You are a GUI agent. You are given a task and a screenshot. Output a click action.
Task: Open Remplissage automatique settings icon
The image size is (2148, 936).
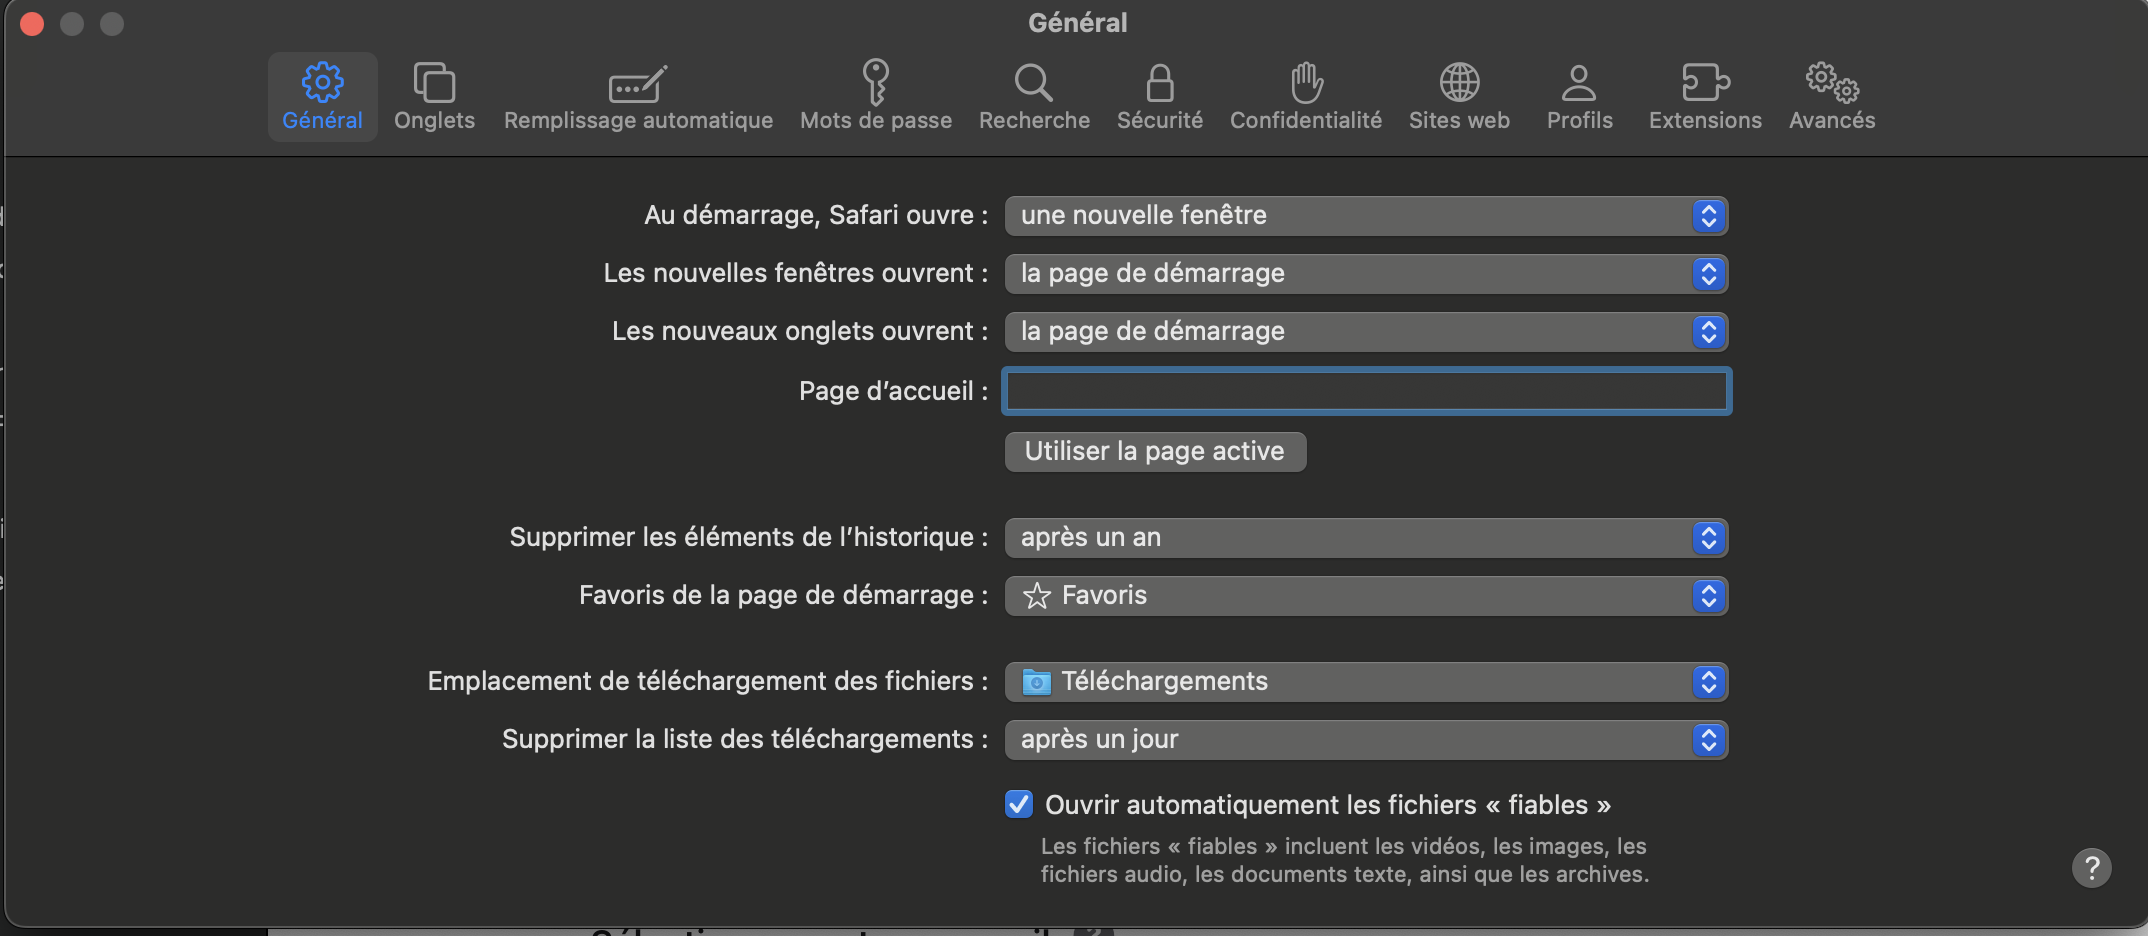pos(638,85)
